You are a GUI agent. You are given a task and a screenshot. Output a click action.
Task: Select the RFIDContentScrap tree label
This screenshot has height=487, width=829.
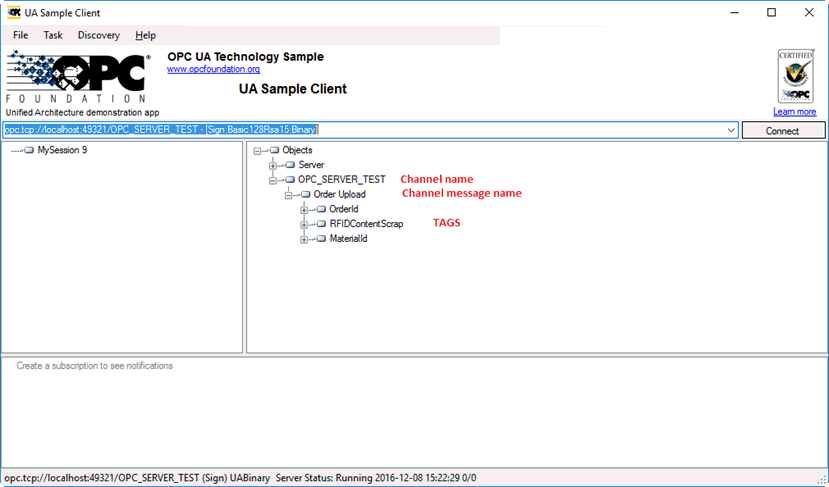pyautogui.click(x=366, y=224)
